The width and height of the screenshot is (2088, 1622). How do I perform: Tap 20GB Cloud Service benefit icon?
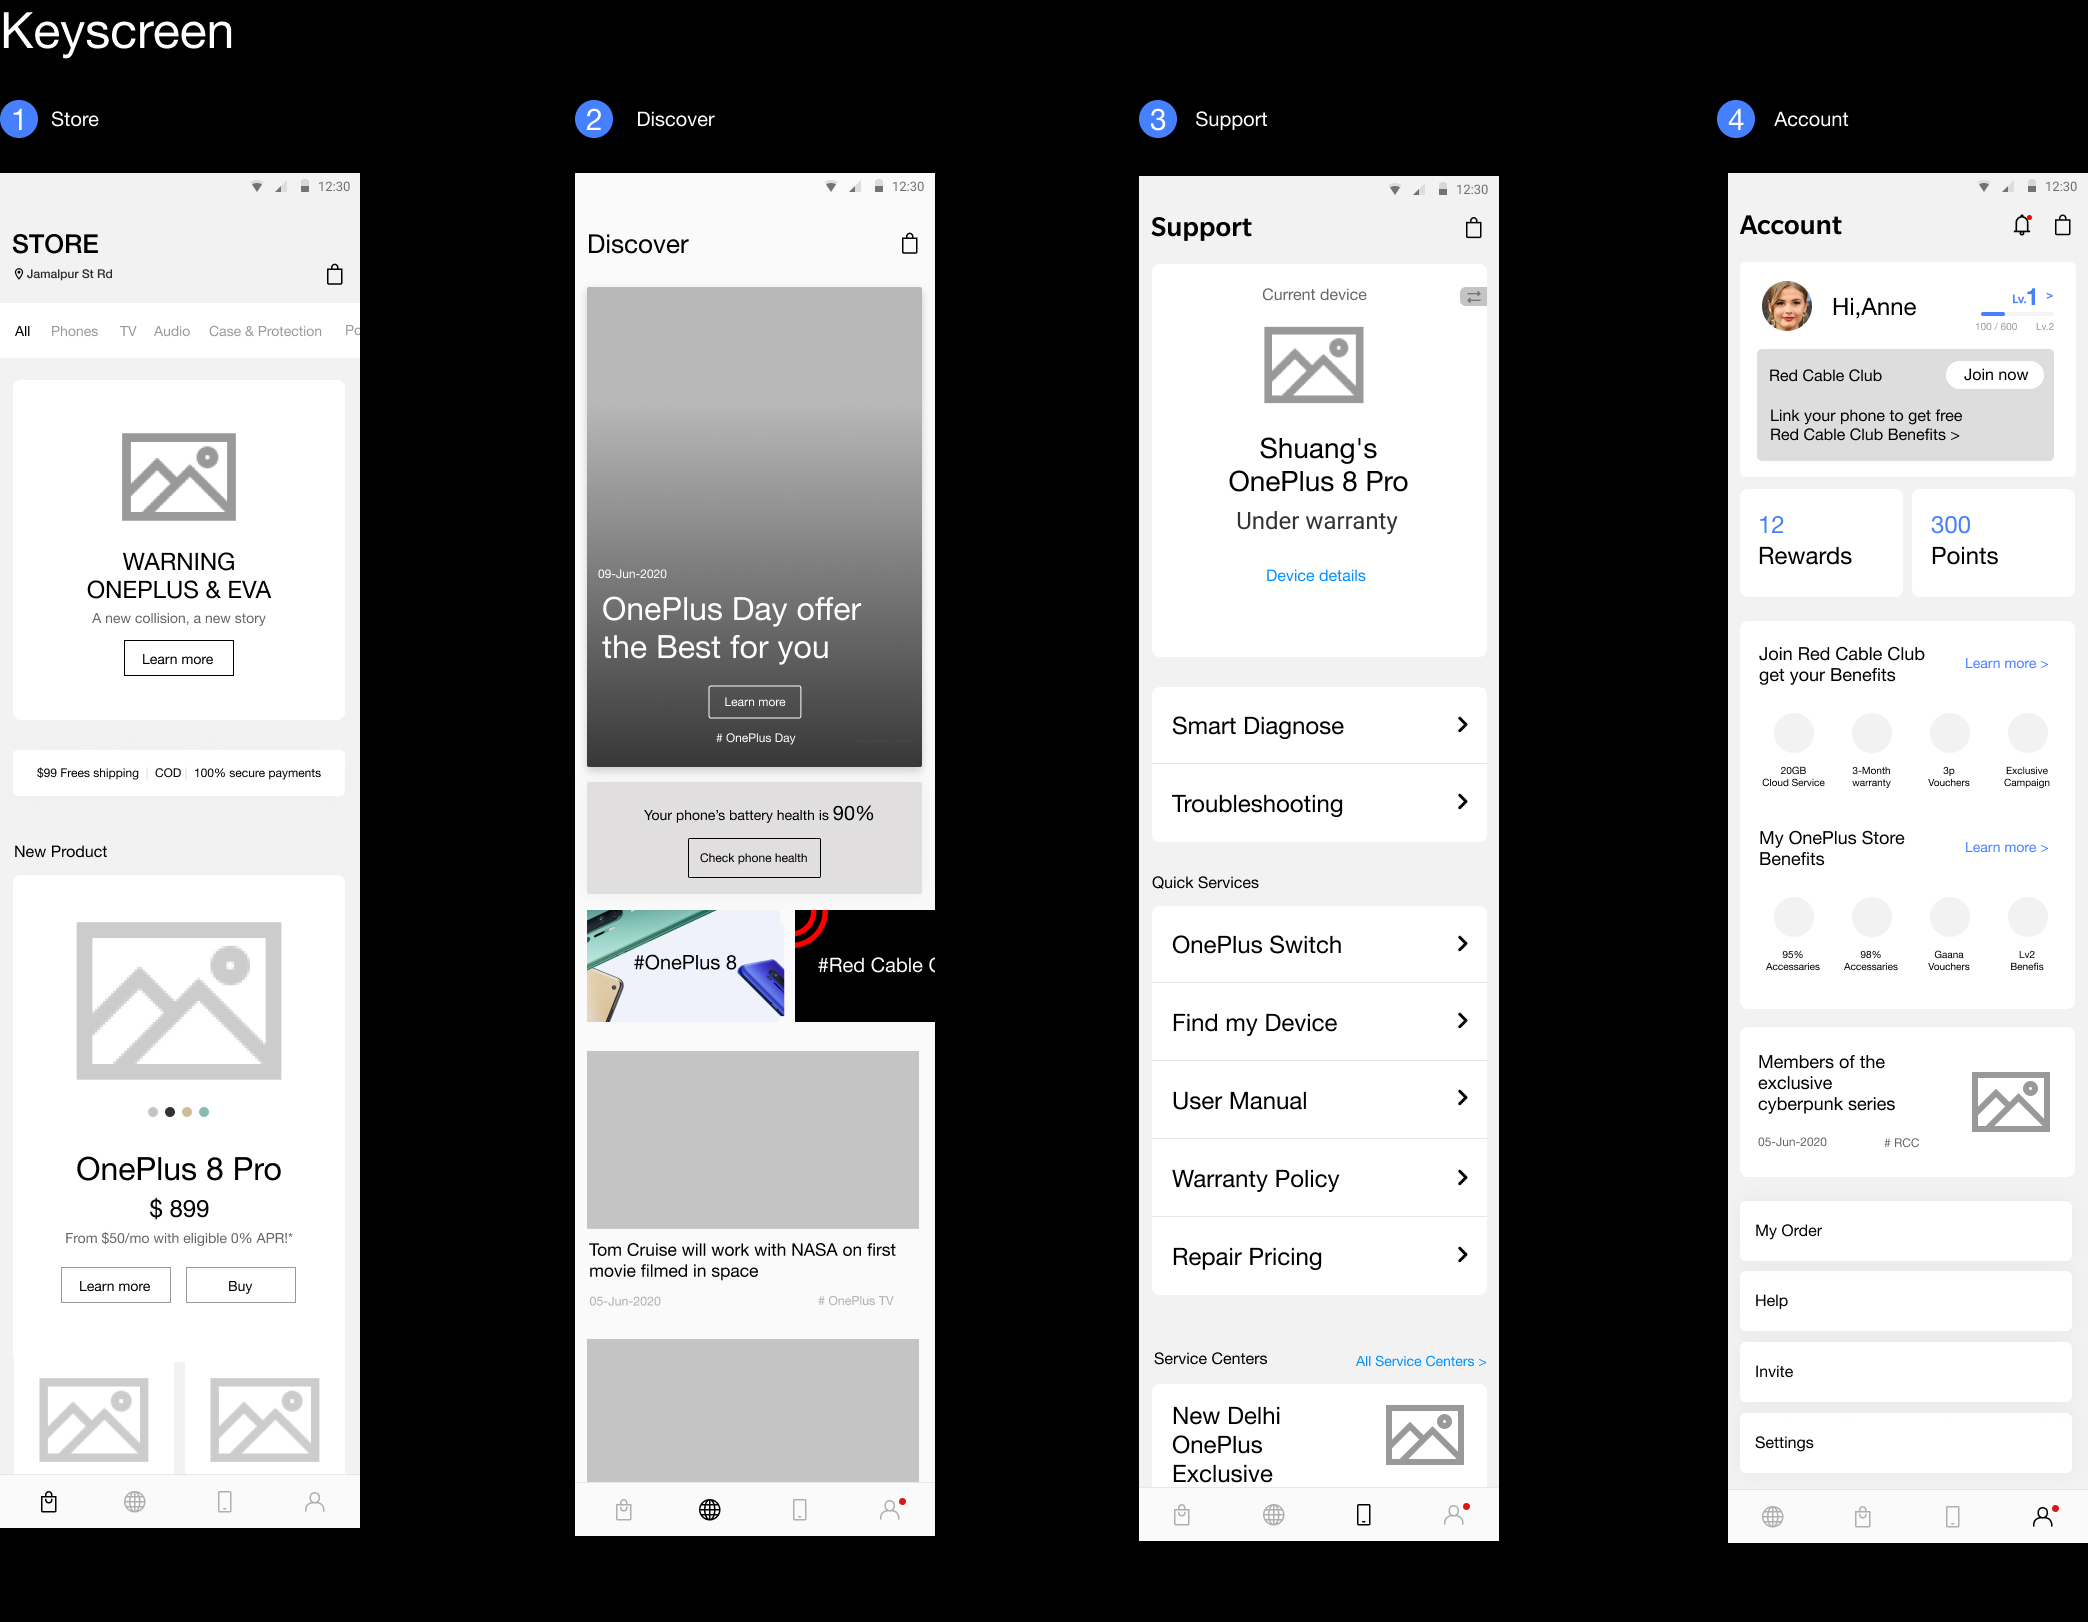tap(1794, 733)
